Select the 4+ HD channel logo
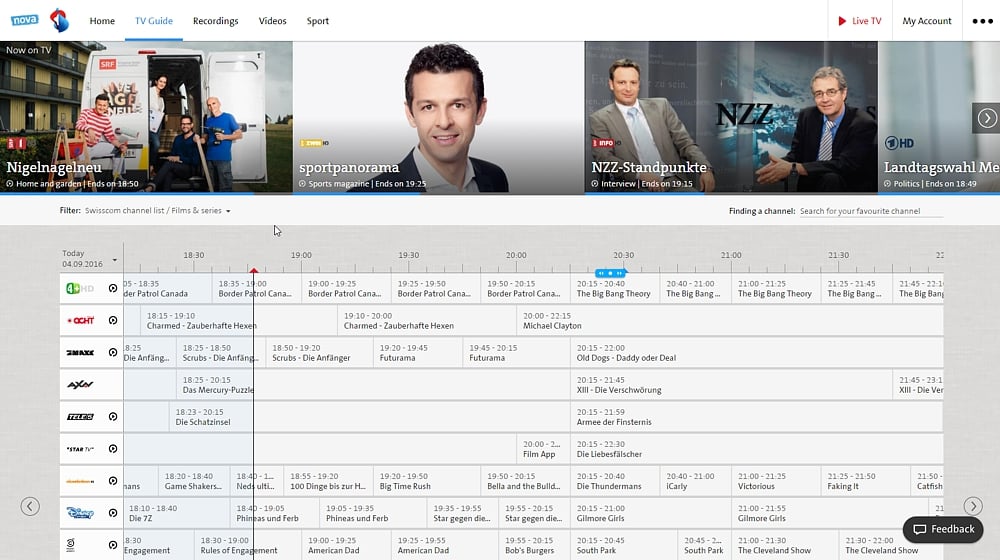Viewport: 1000px width, 560px height. [80, 288]
